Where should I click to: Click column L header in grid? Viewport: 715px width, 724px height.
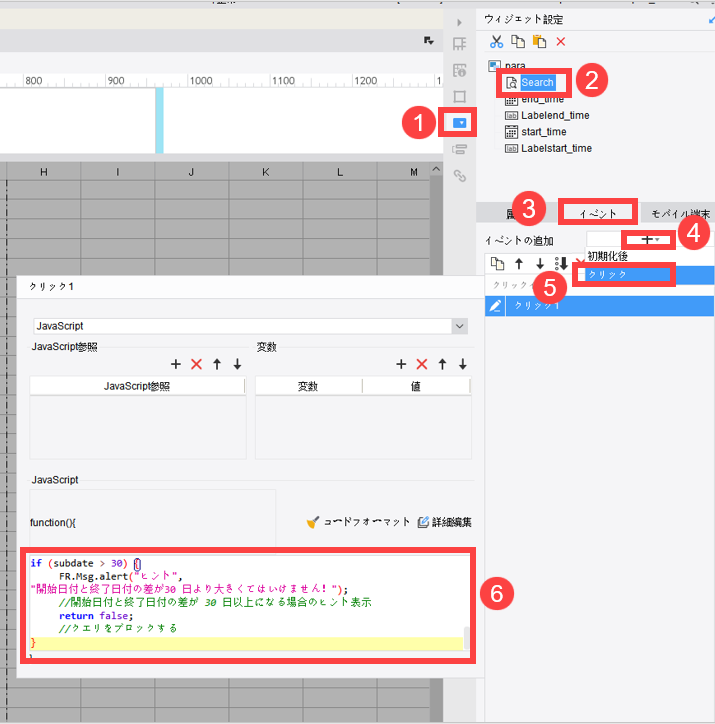tap(340, 172)
